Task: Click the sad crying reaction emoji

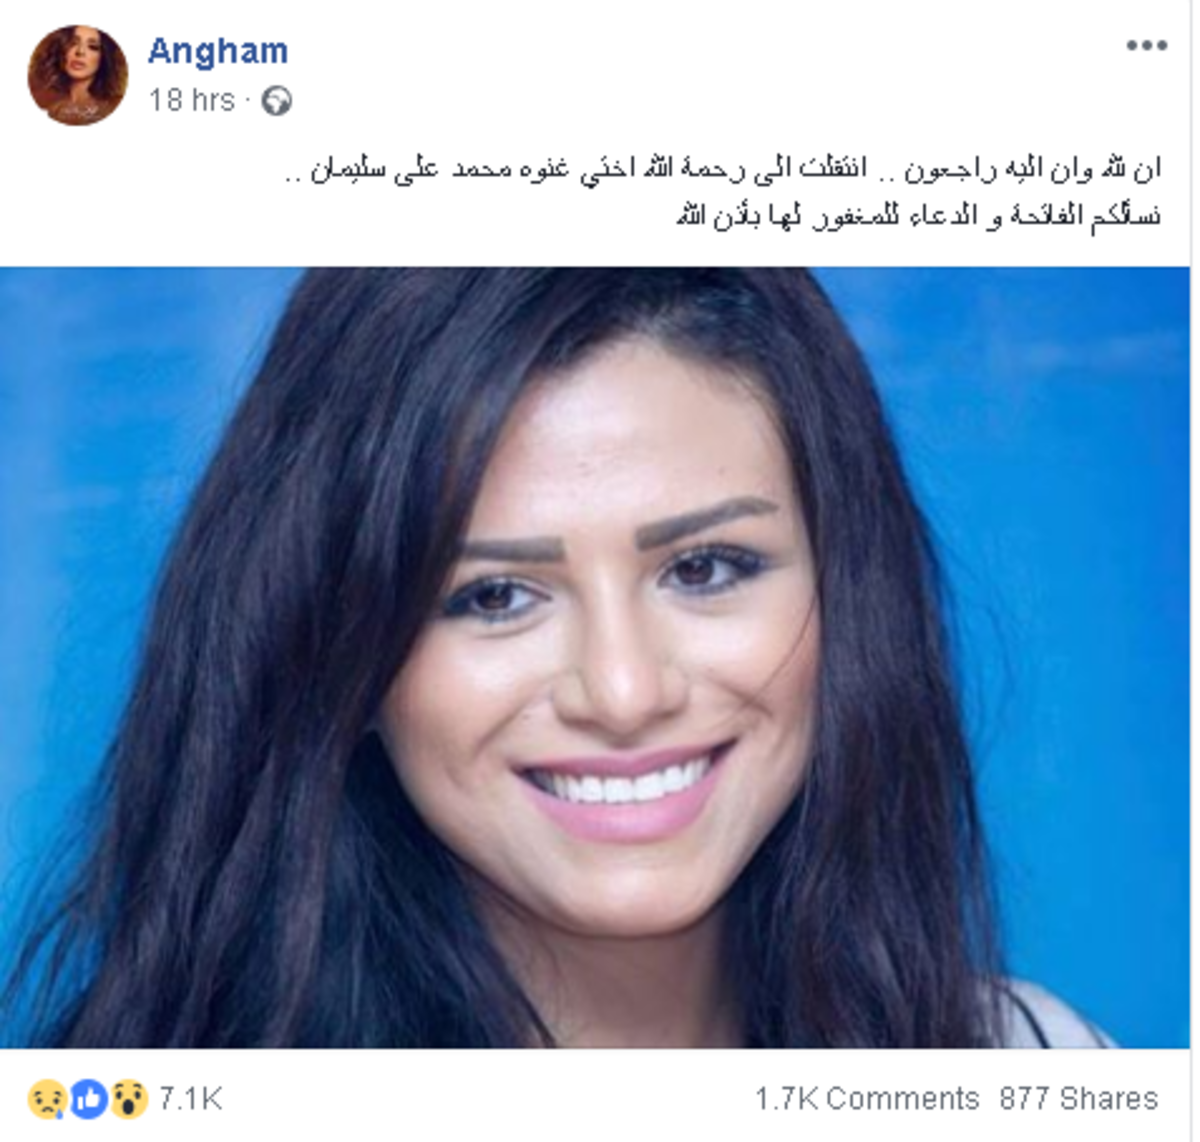Action: (x=47, y=1099)
